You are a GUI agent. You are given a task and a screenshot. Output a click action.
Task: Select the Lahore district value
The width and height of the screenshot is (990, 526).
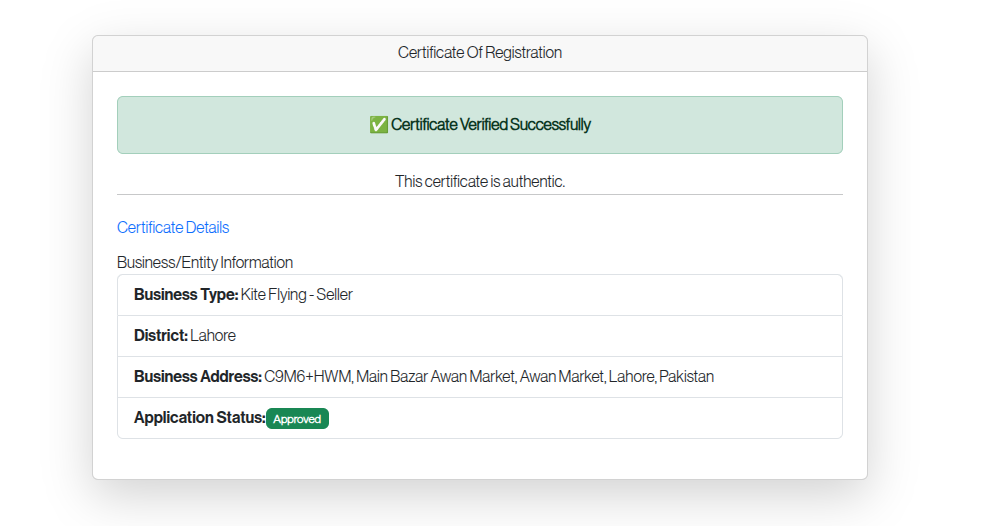[x=213, y=336]
